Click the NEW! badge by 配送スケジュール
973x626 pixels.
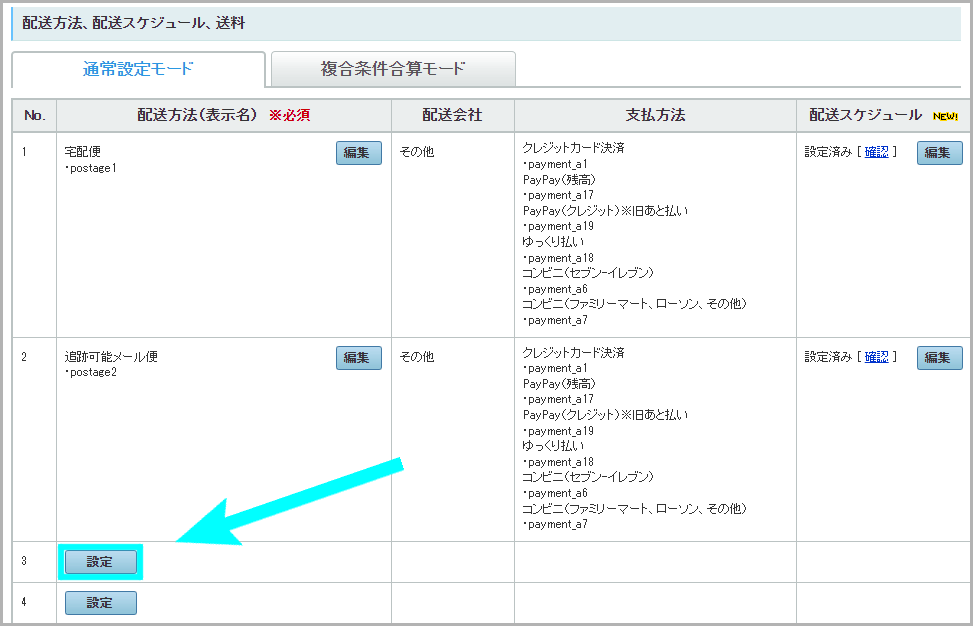[x=945, y=116]
